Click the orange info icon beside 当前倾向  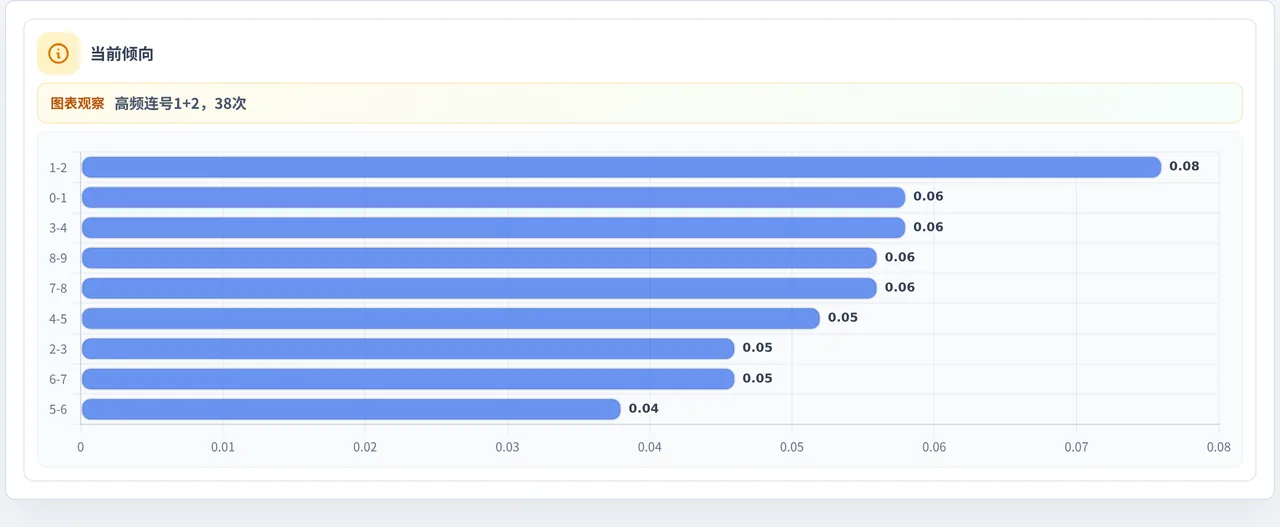coord(58,54)
